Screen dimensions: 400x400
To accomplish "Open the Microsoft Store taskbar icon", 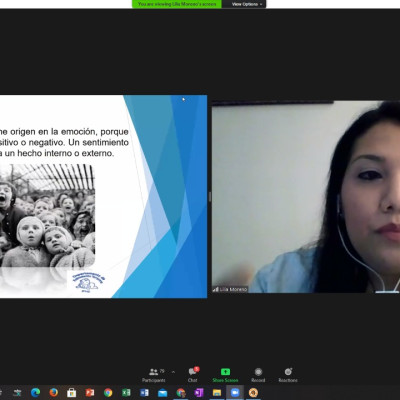I will [x=71, y=393].
